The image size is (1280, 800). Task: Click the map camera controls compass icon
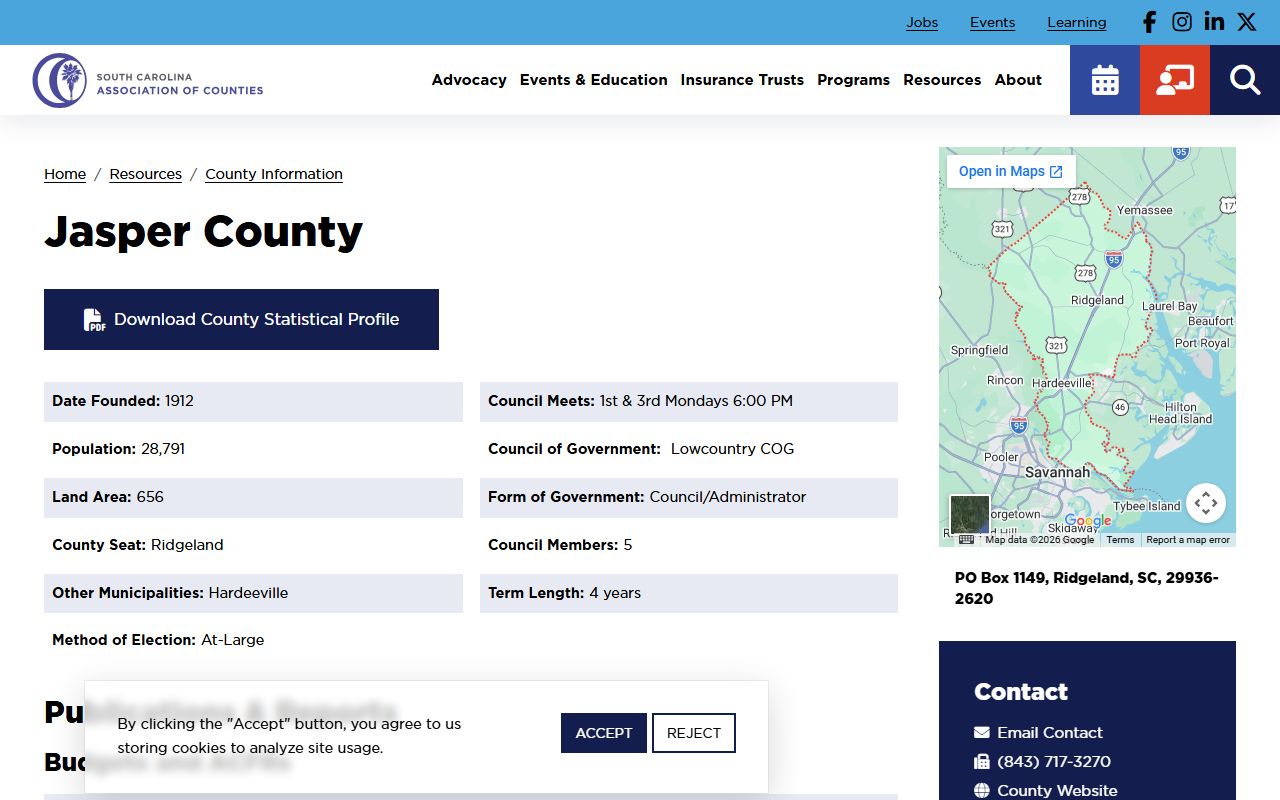(1206, 503)
